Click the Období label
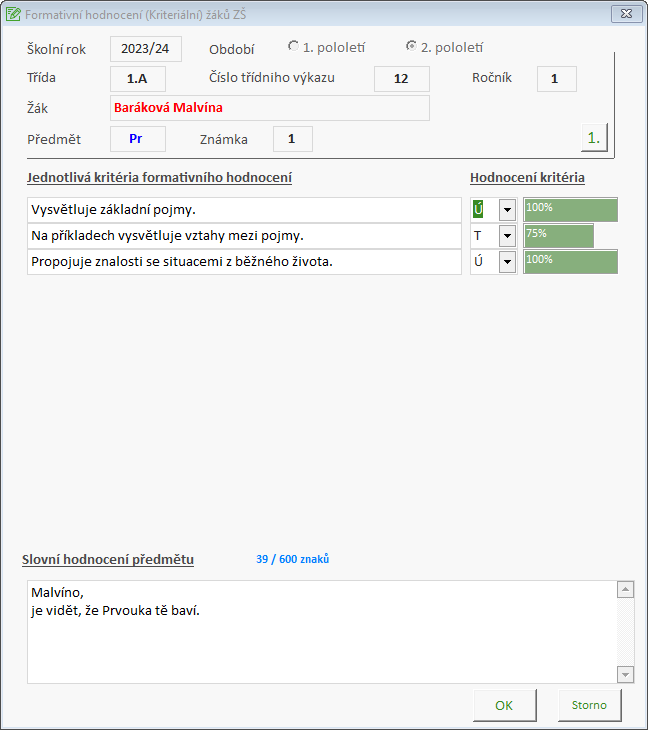648x730 pixels. pyautogui.click(x=231, y=49)
